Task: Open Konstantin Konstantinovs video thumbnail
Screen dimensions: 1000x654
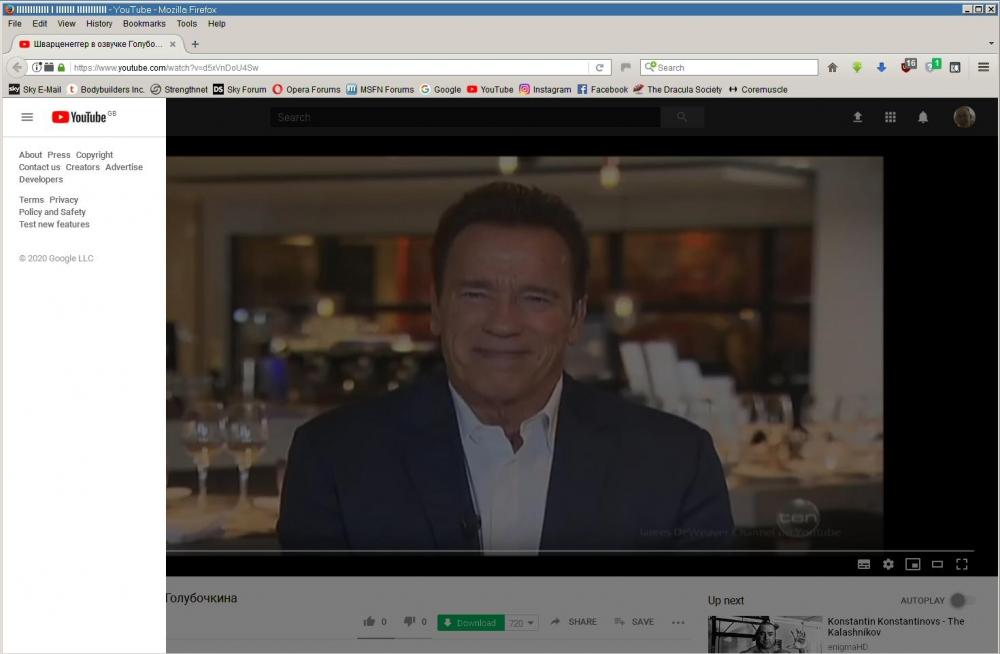Action: tap(765, 634)
